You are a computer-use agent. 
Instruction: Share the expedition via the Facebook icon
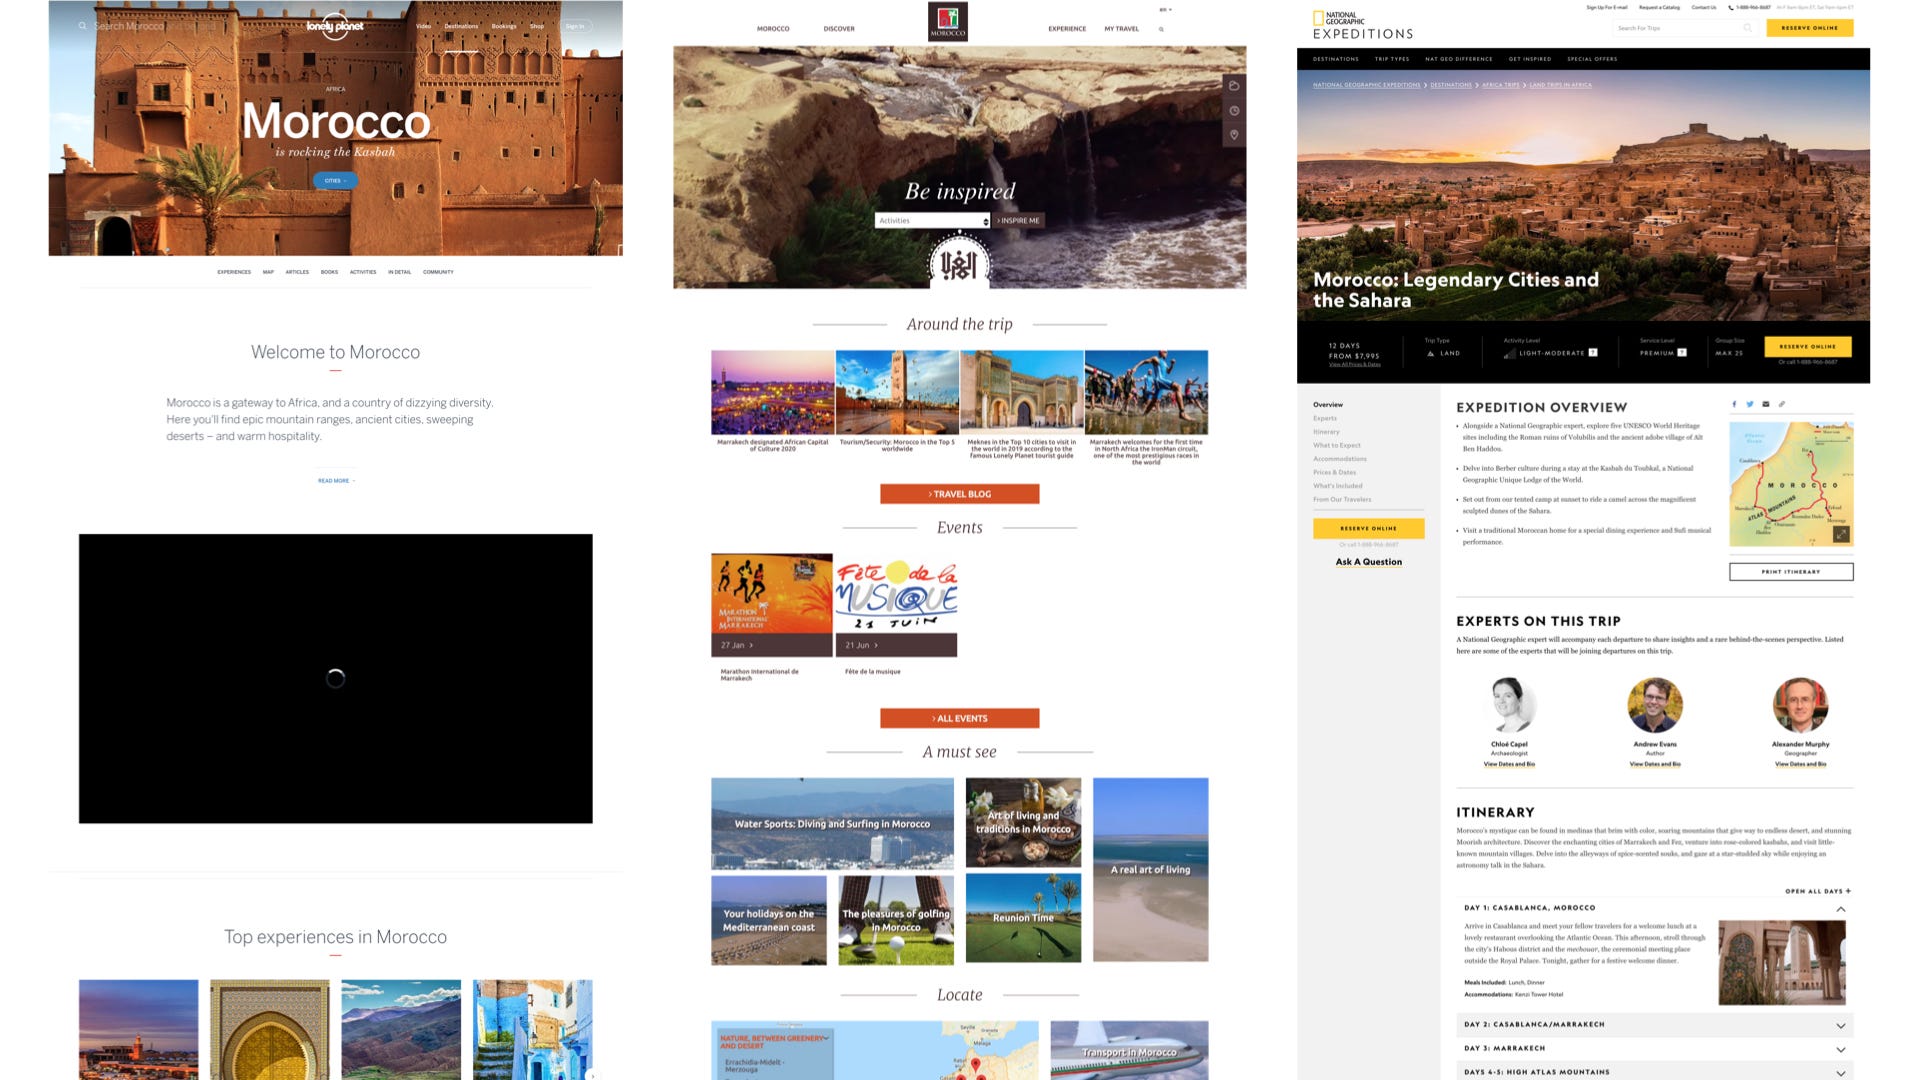(1734, 404)
